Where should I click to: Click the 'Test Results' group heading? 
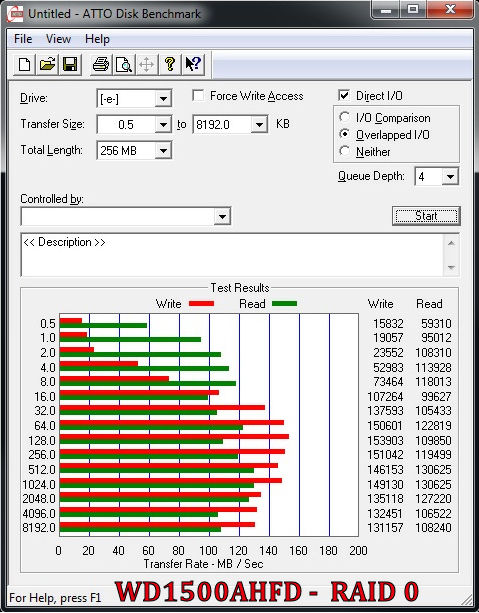(240, 288)
